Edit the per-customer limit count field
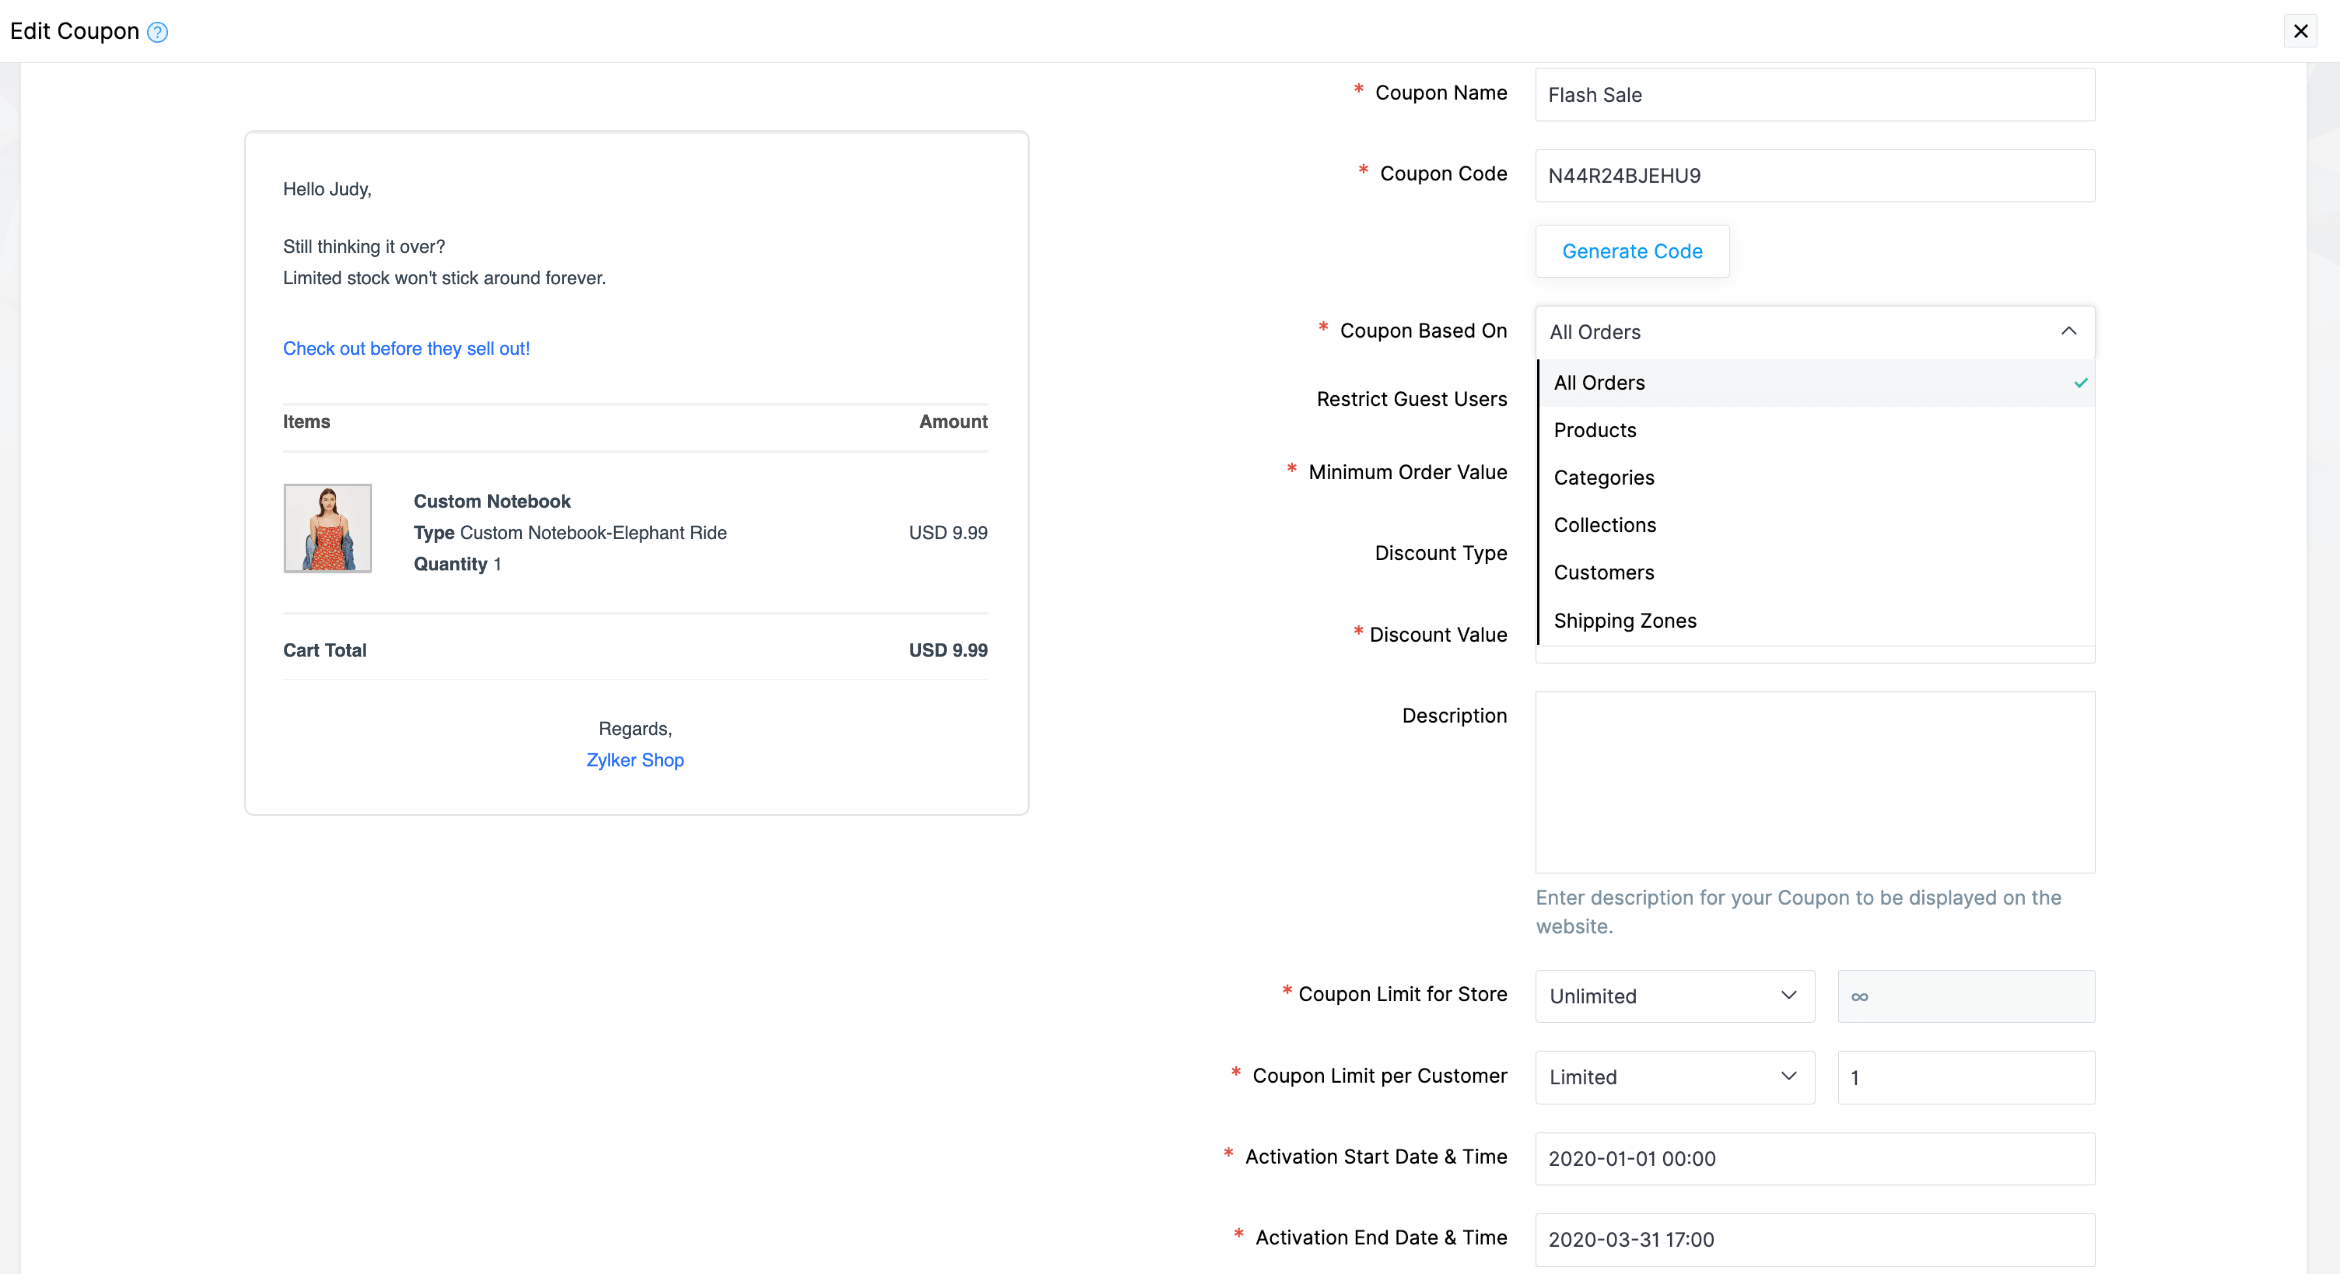Screen dimensions: 2340x1274 coord(1965,1077)
